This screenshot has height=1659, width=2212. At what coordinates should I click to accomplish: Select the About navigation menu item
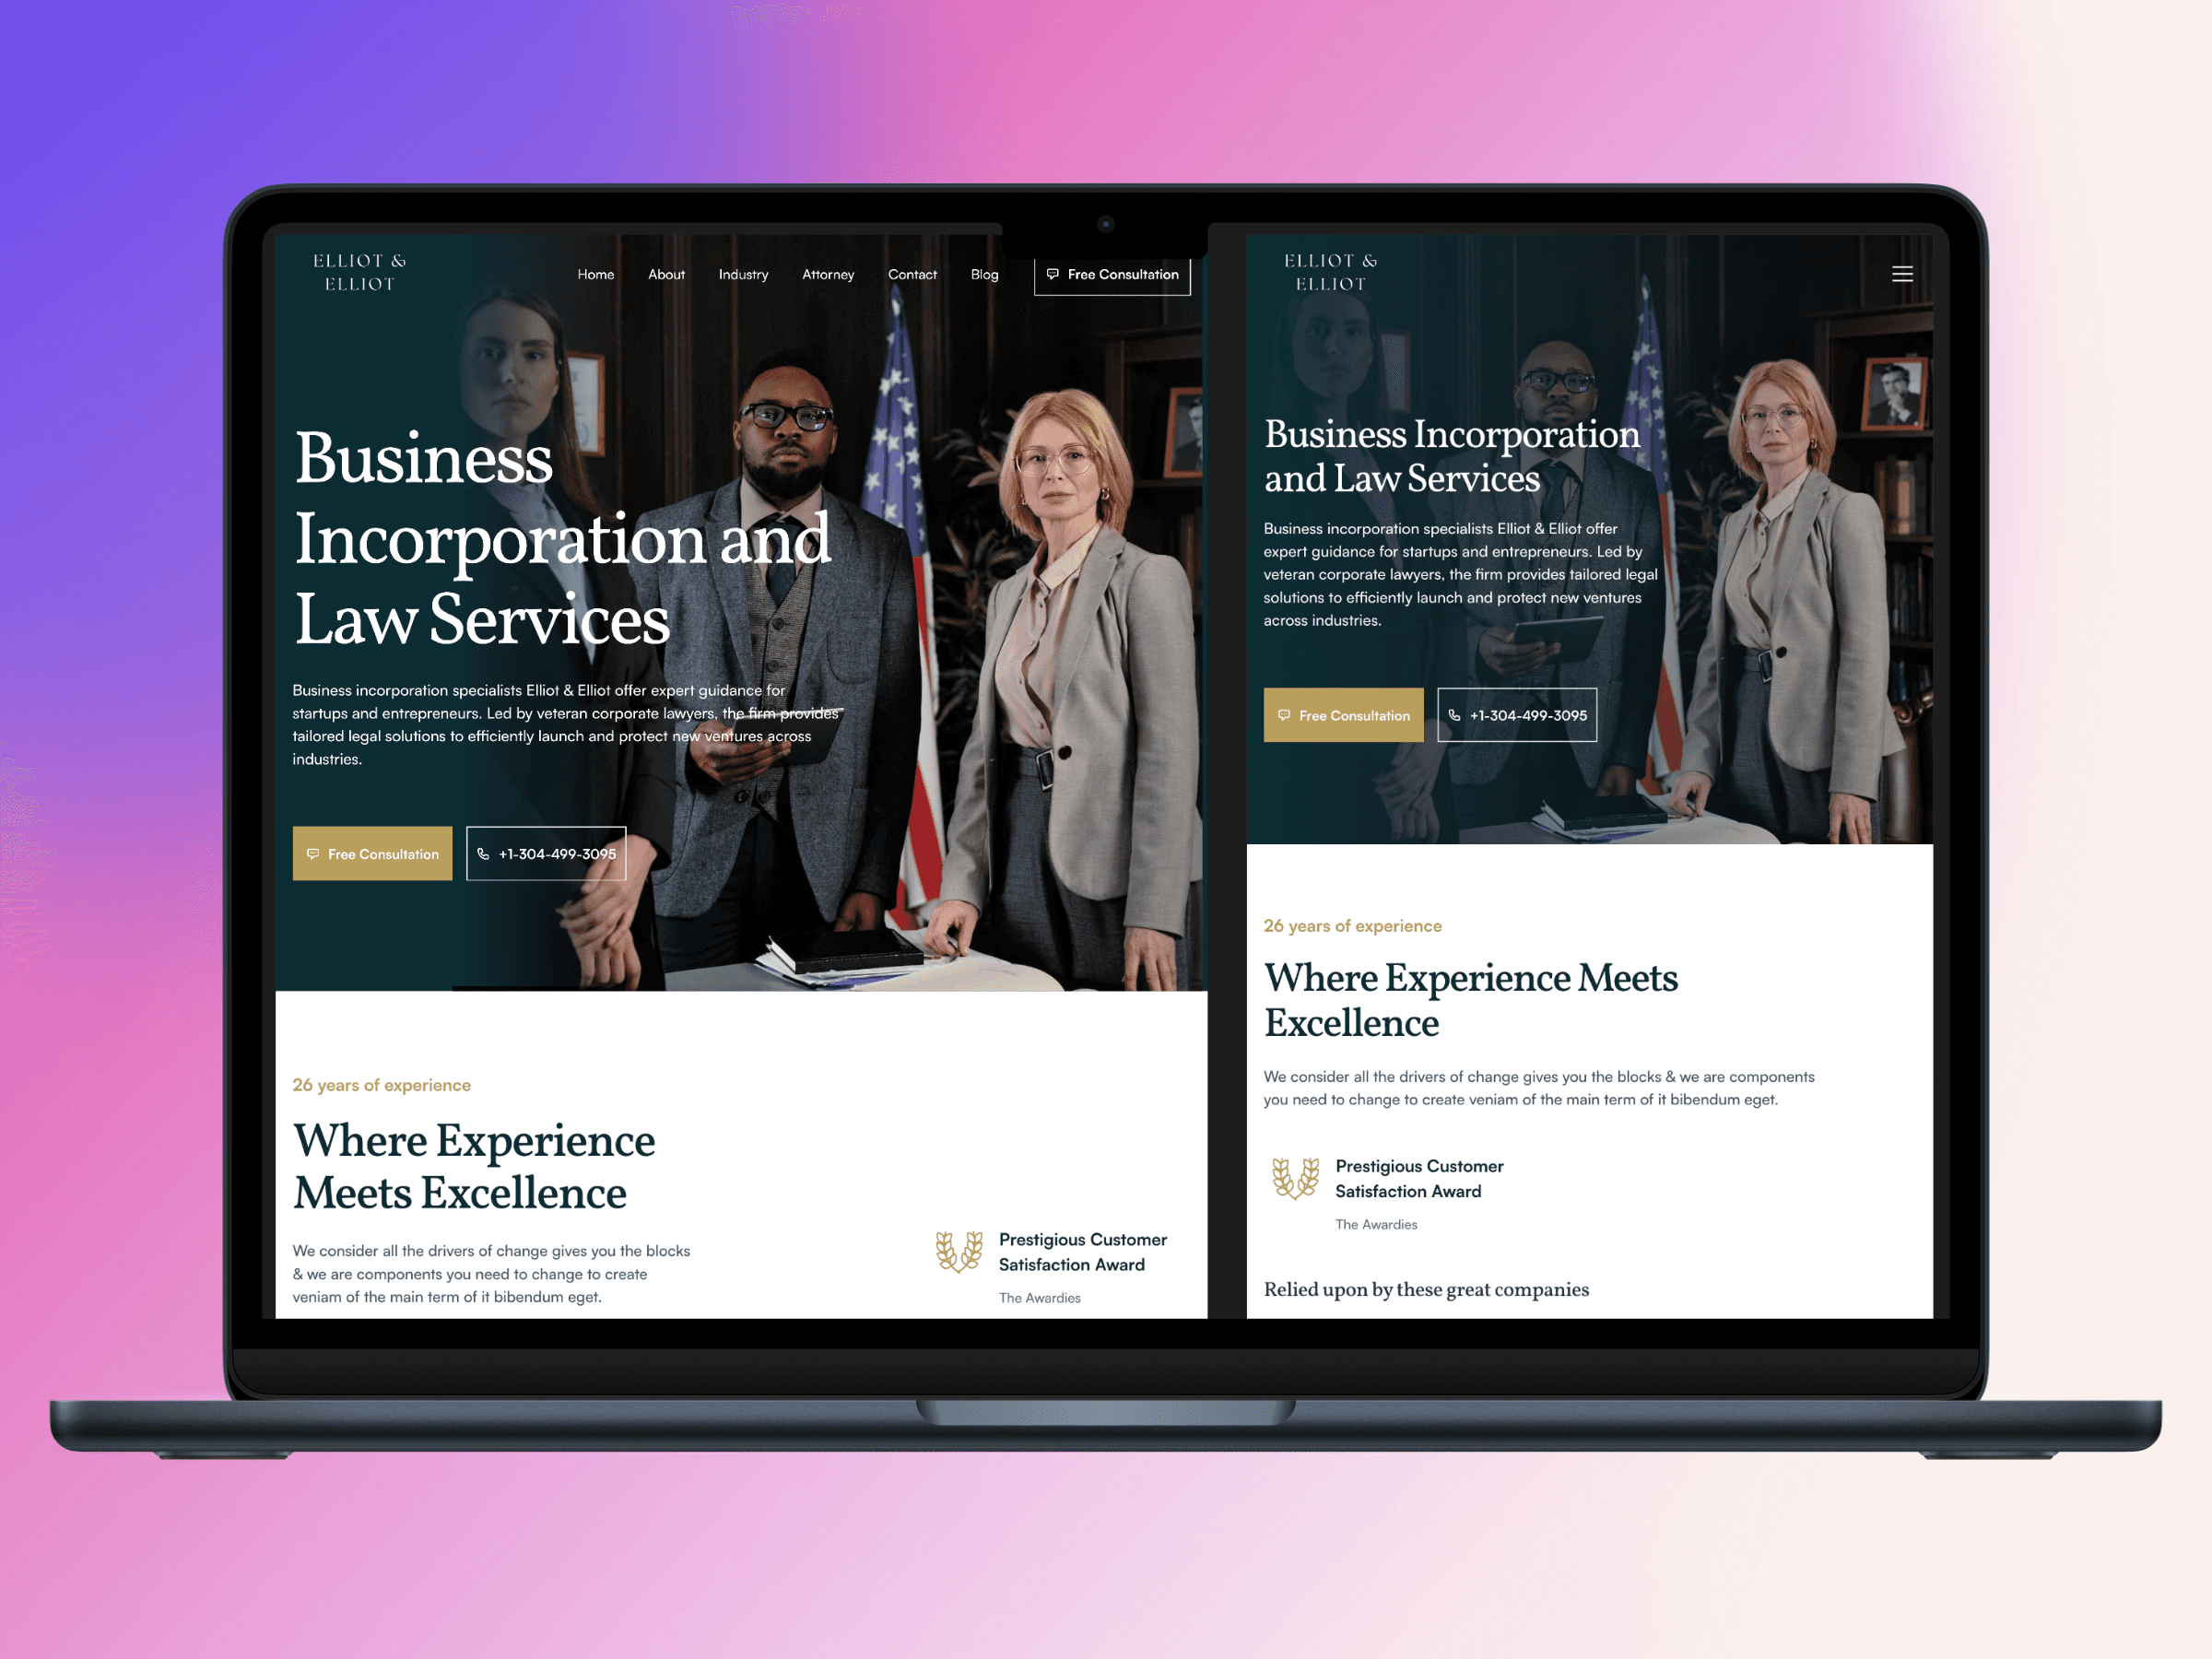coord(665,276)
